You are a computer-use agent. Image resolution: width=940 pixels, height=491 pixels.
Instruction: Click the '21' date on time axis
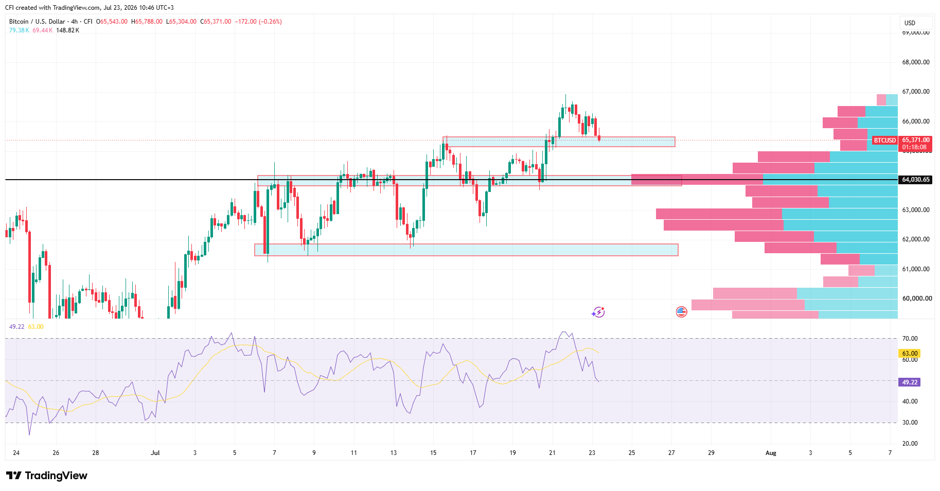(552, 453)
